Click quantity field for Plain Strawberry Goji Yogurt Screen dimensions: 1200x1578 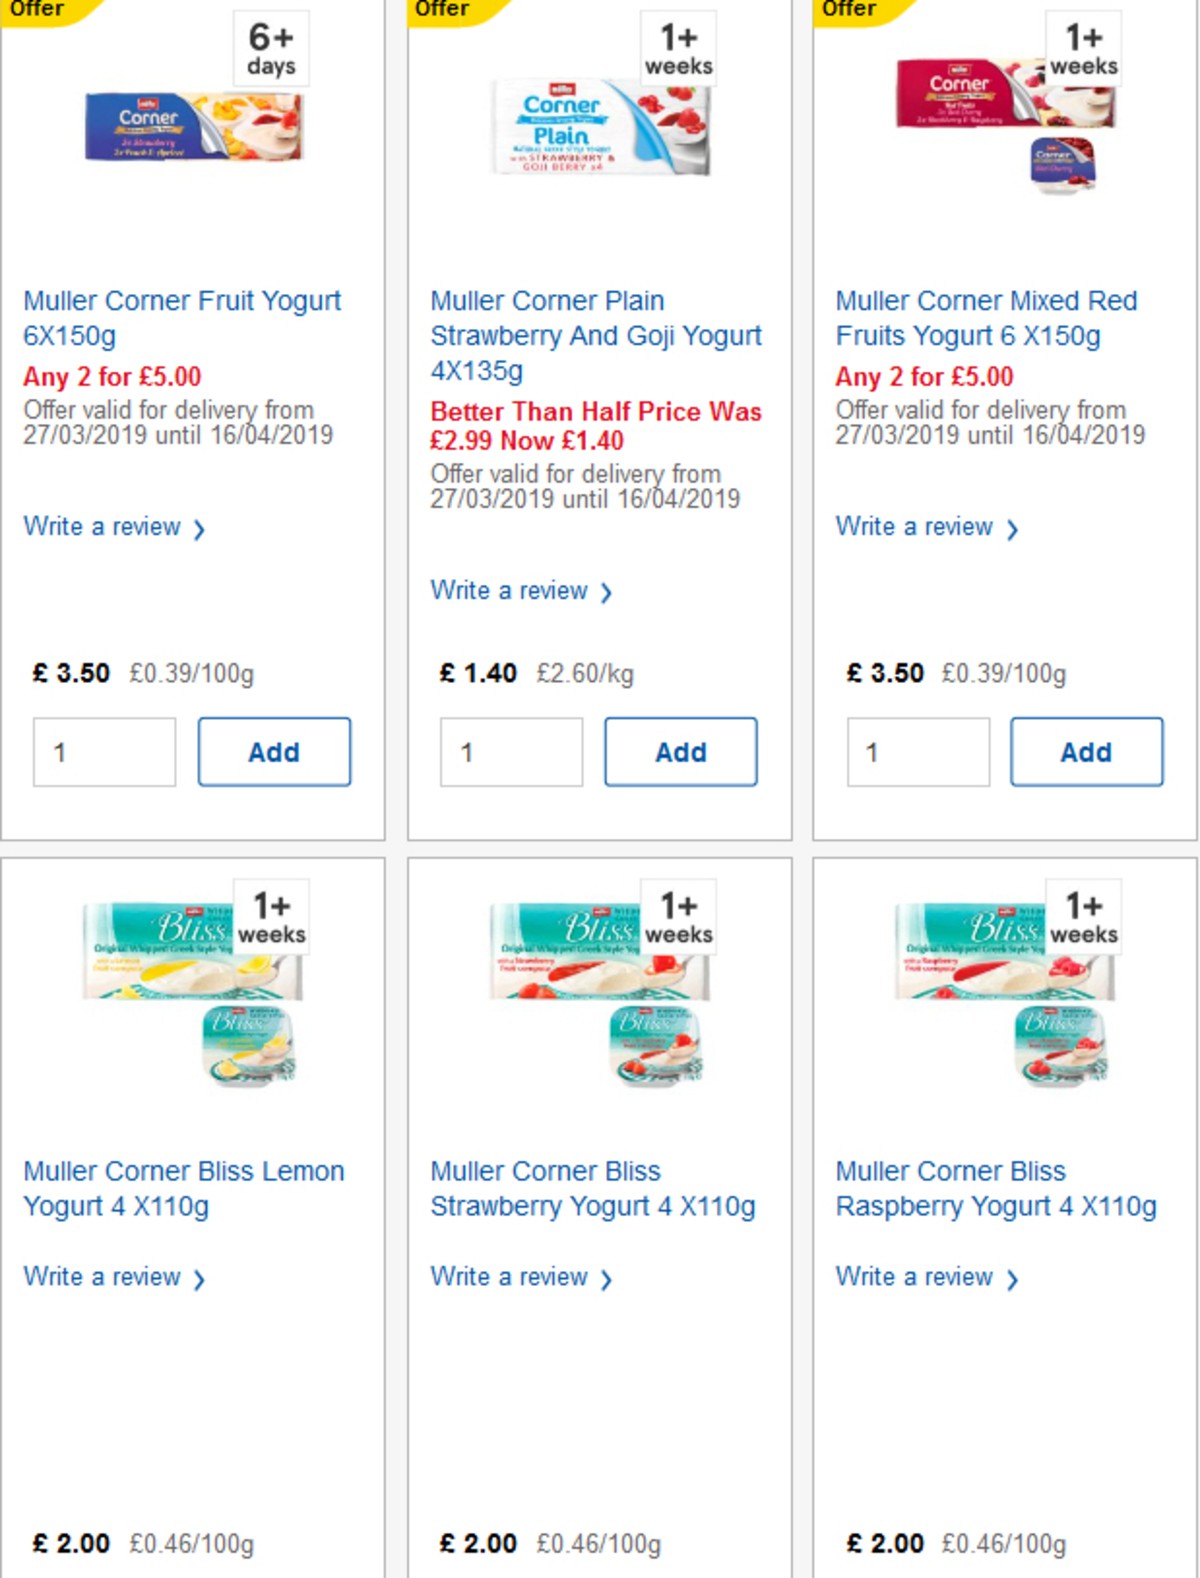(x=511, y=752)
